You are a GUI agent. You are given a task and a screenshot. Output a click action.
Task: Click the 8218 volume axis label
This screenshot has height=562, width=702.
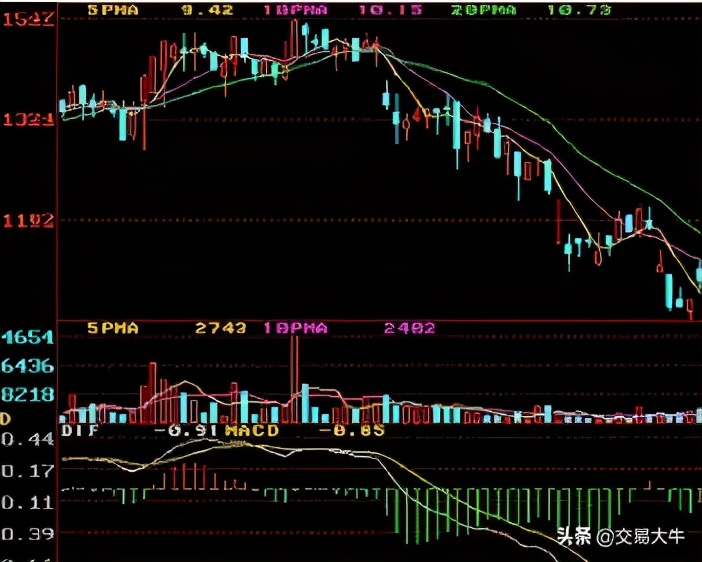click(27, 394)
